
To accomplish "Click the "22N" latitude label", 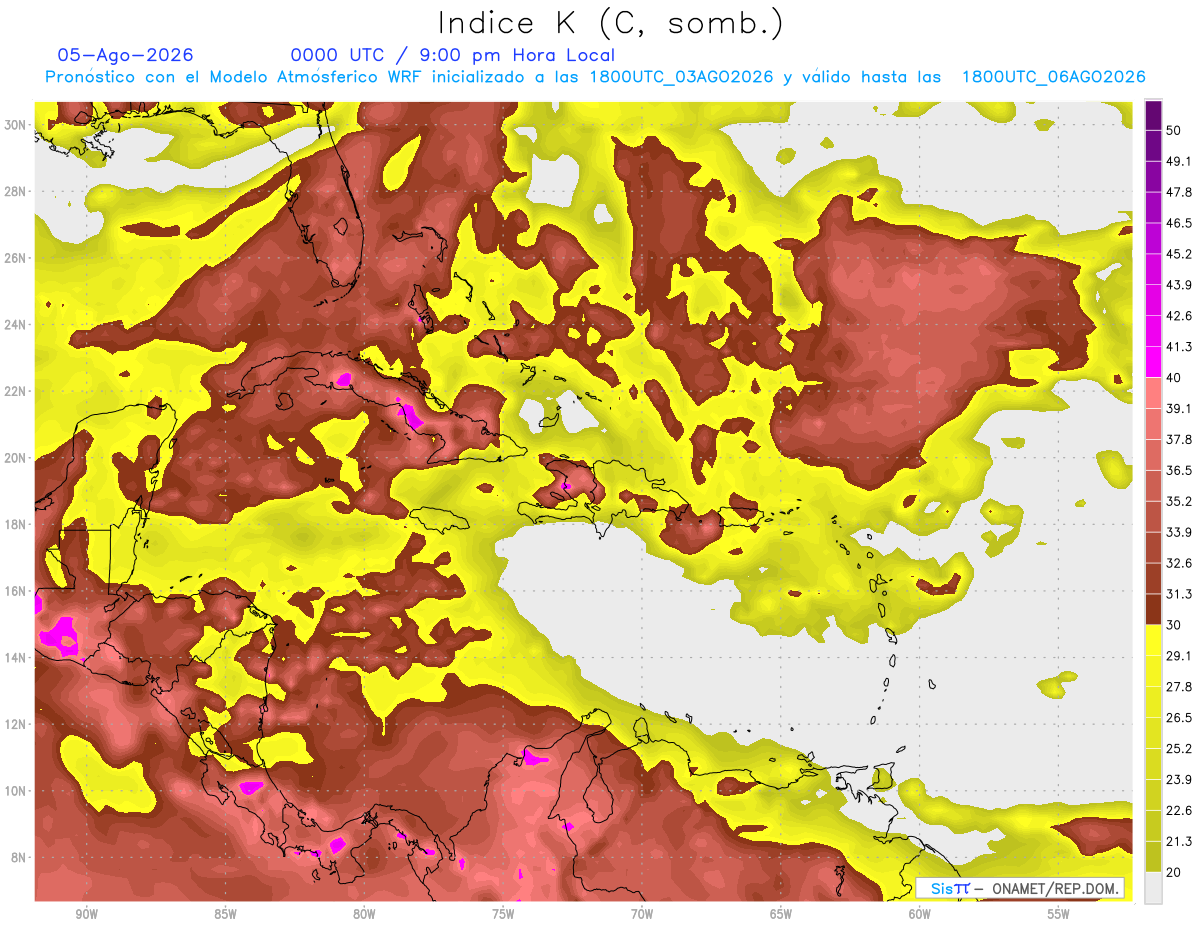I will pos(16,391).
